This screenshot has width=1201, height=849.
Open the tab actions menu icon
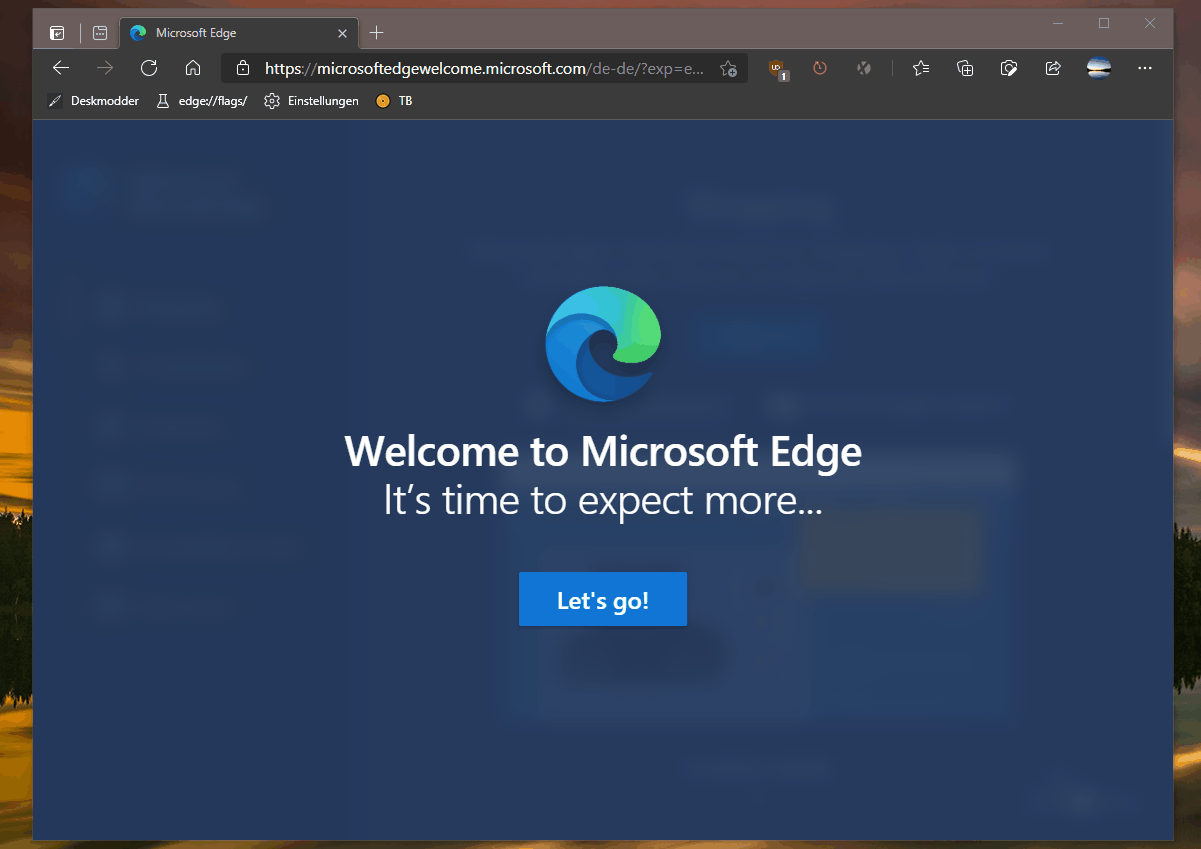point(58,33)
